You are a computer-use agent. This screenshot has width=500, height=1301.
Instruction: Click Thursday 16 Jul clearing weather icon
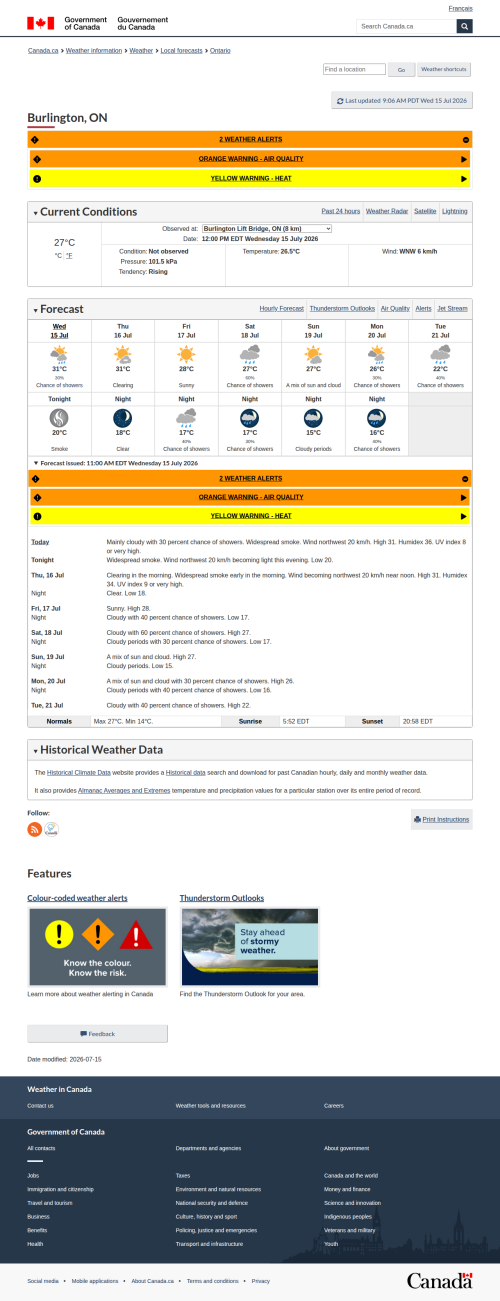pos(122,353)
